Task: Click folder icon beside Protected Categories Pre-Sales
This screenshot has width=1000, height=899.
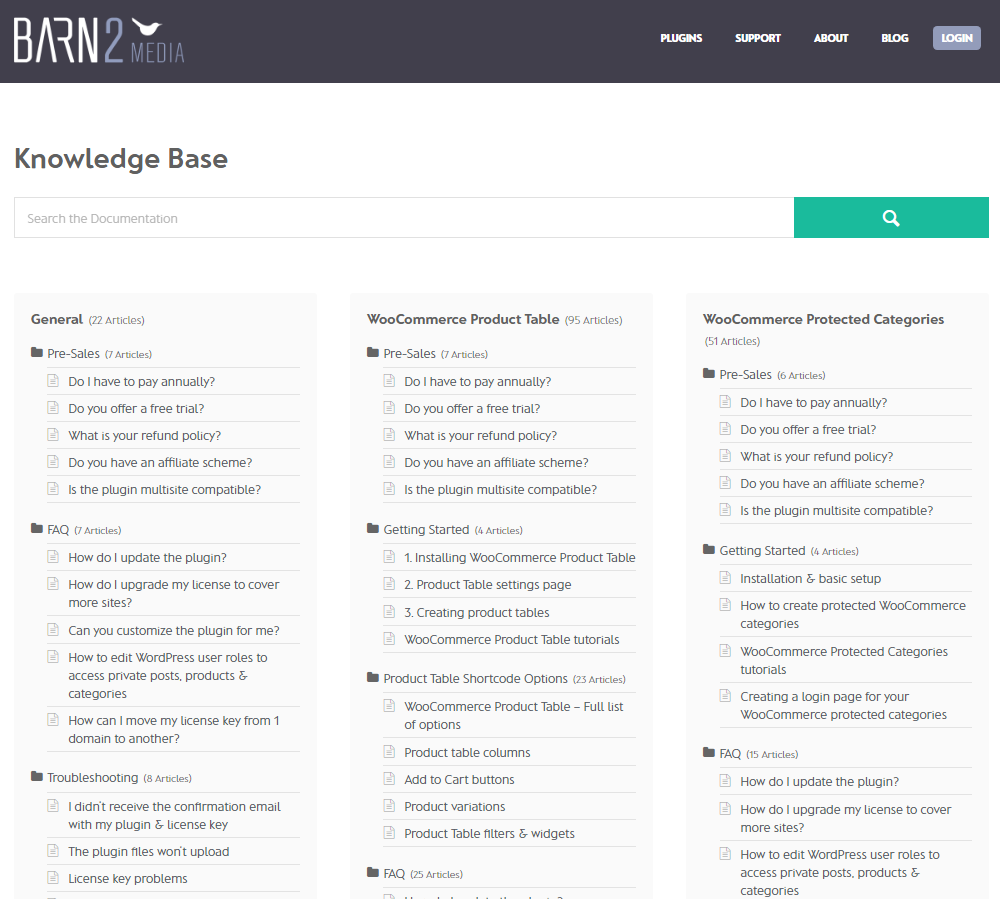Action: click(709, 373)
